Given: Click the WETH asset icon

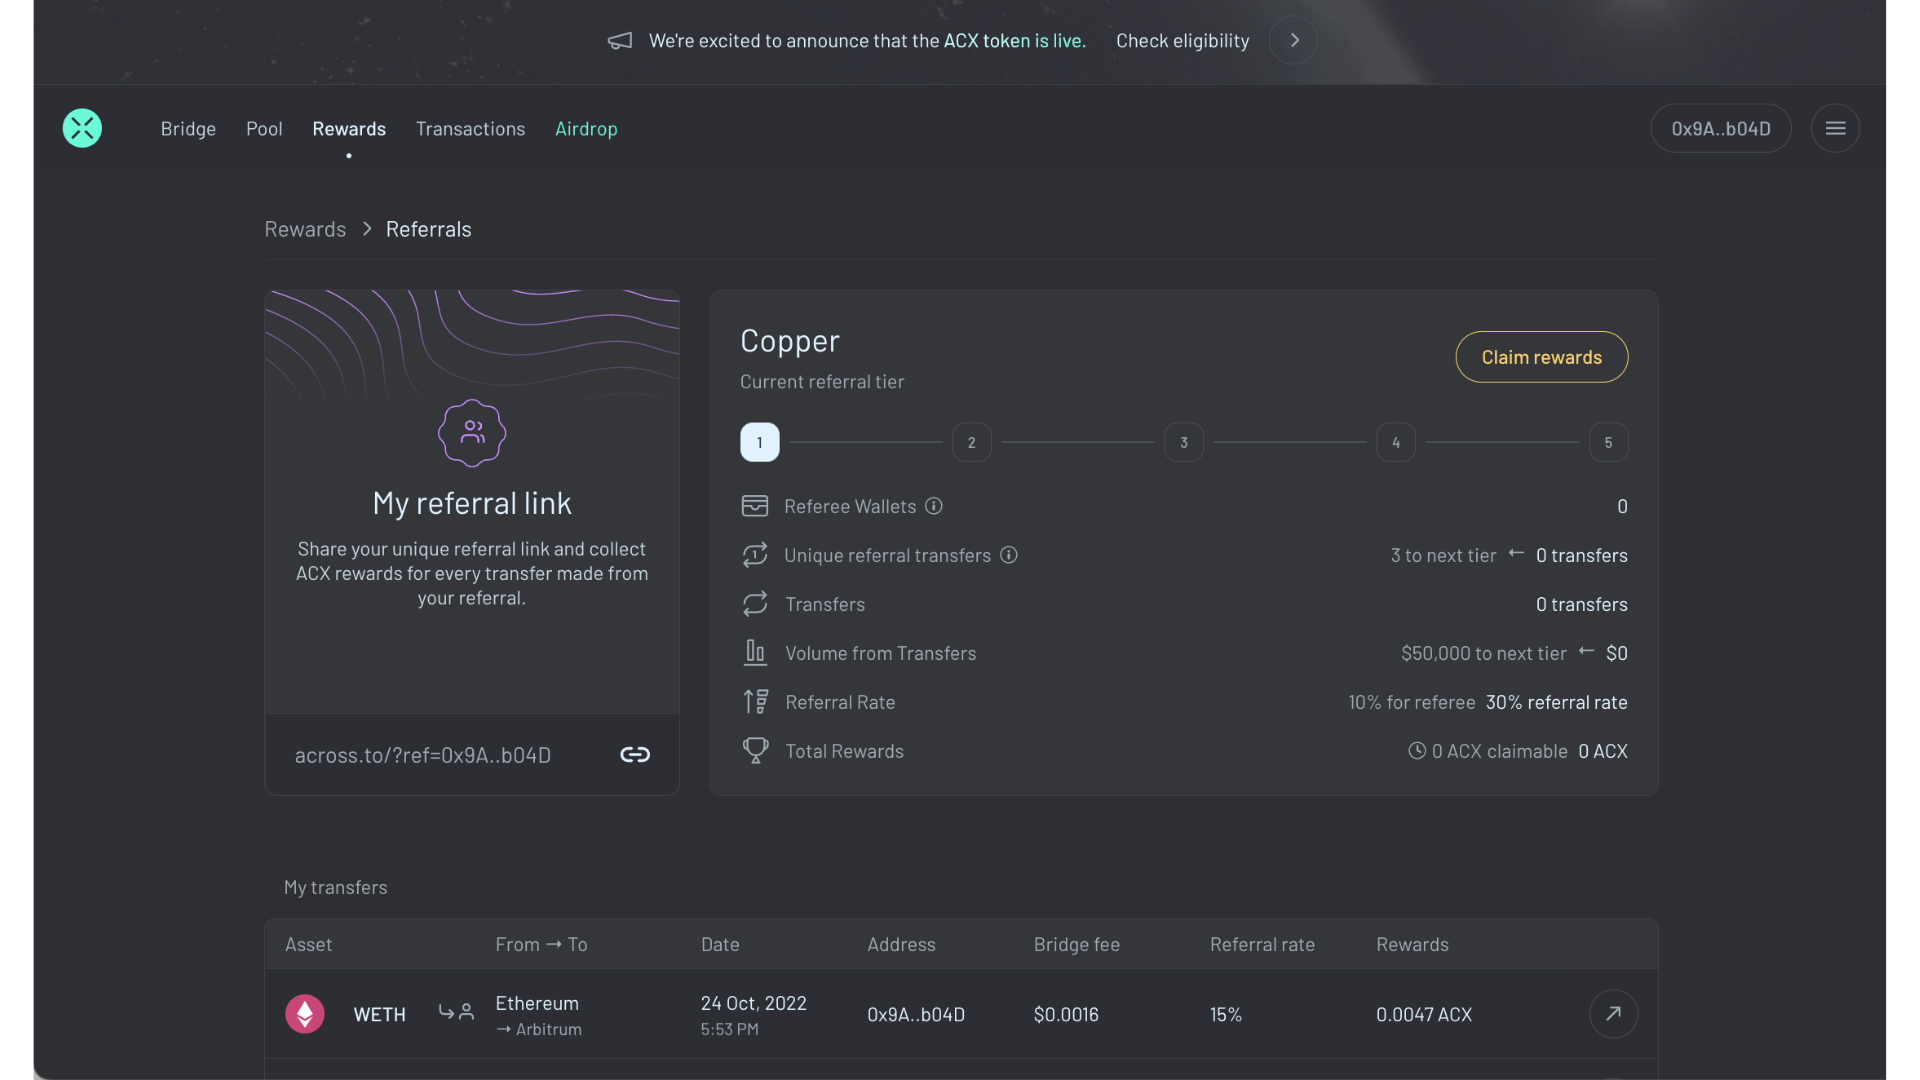Looking at the screenshot, I should point(305,1014).
